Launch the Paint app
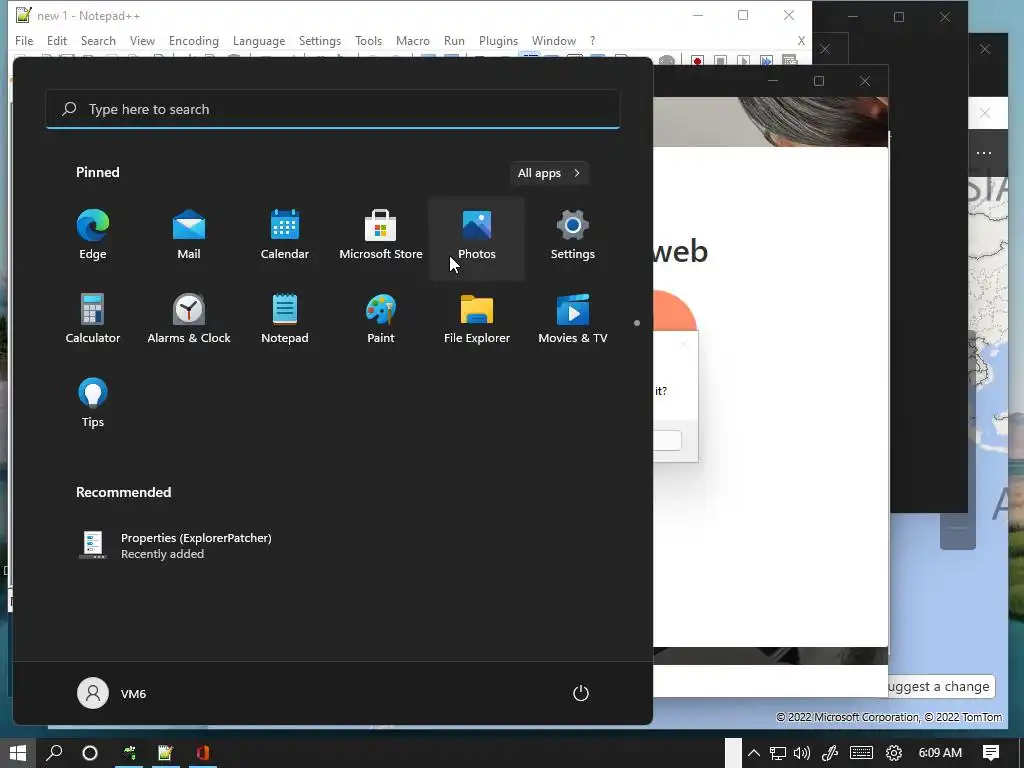 click(381, 319)
